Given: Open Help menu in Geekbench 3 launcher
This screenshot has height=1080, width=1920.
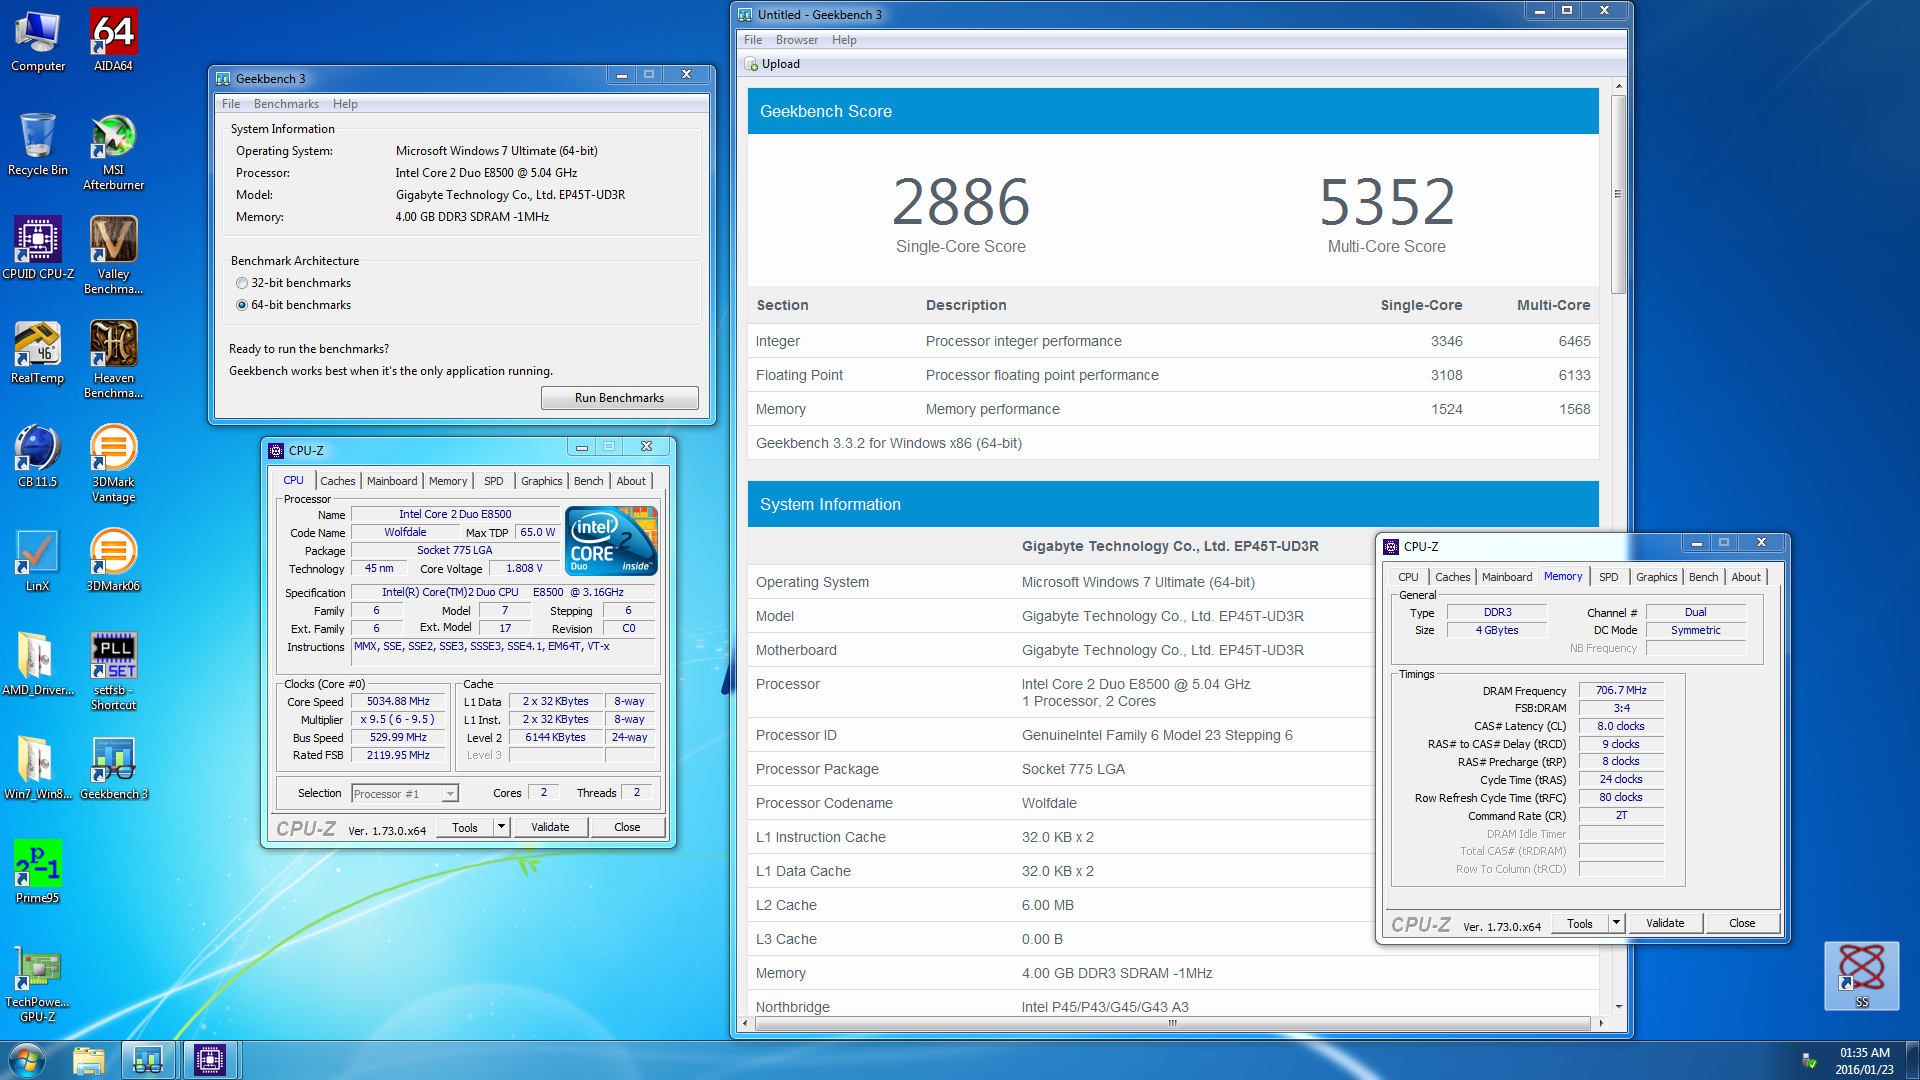Looking at the screenshot, I should [345, 104].
